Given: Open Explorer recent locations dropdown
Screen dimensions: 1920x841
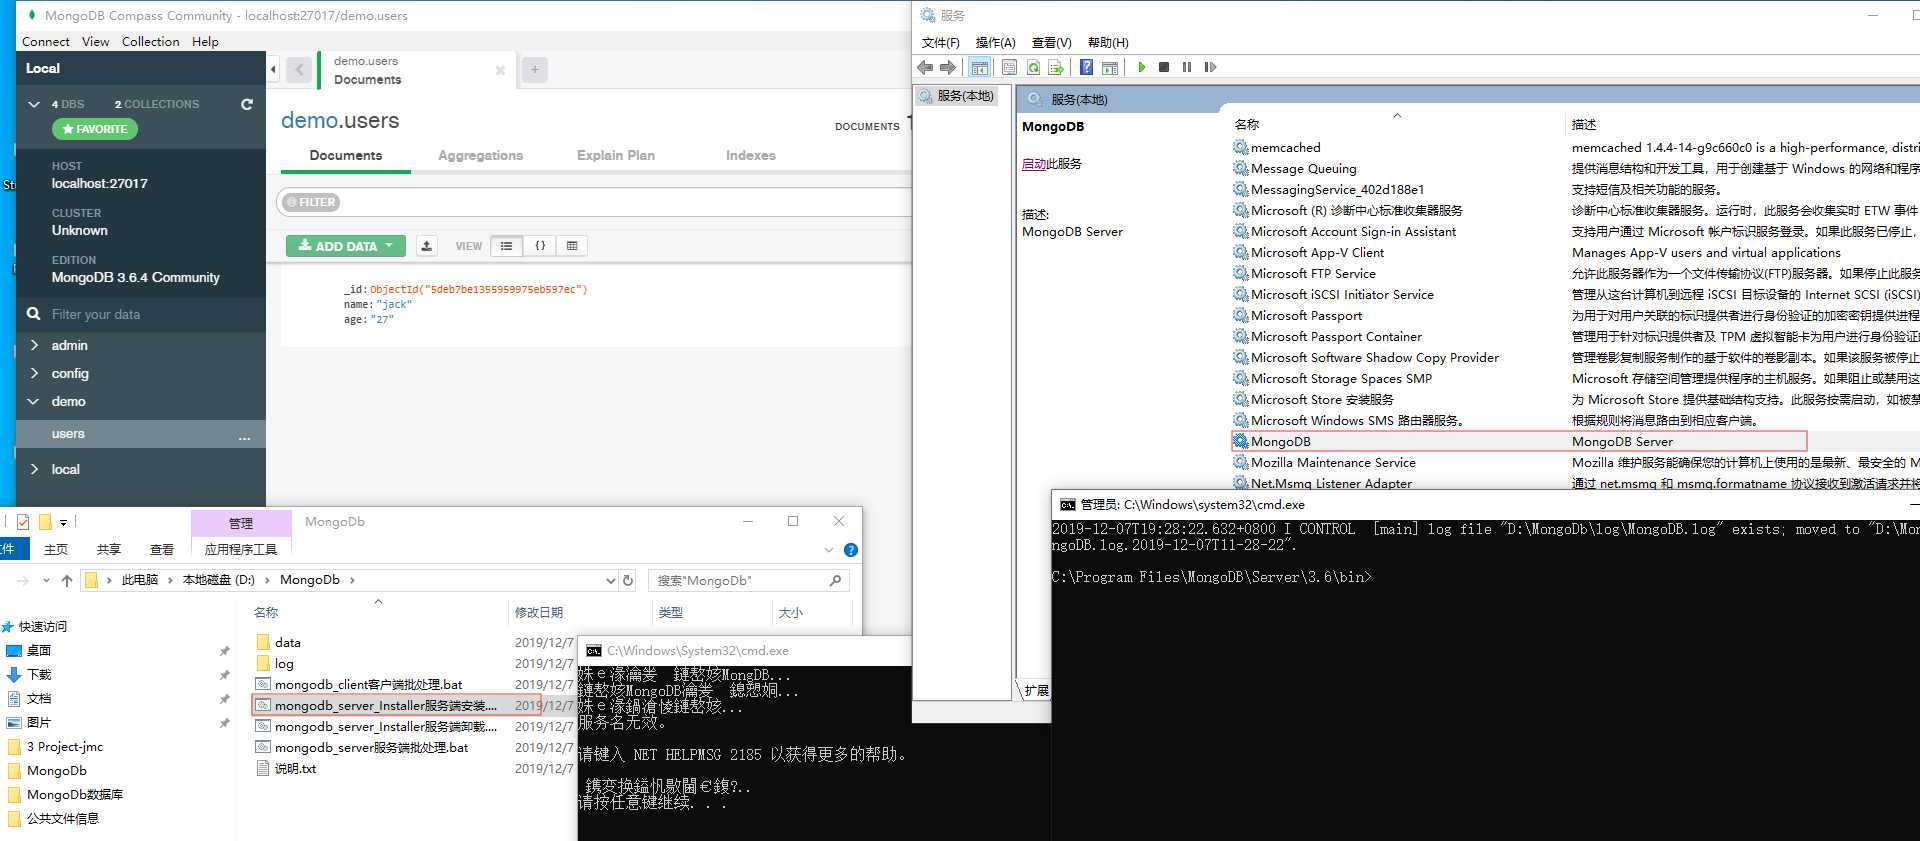Looking at the screenshot, I should tap(46, 580).
